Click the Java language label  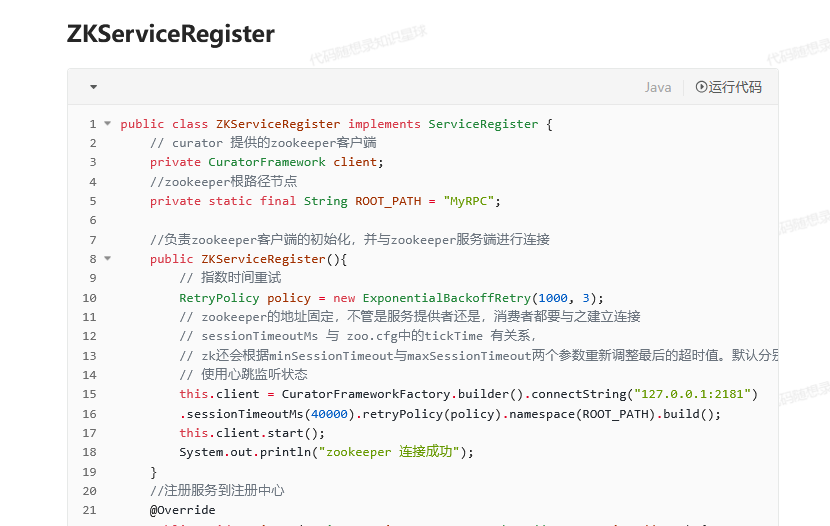[x=658, y=87]
